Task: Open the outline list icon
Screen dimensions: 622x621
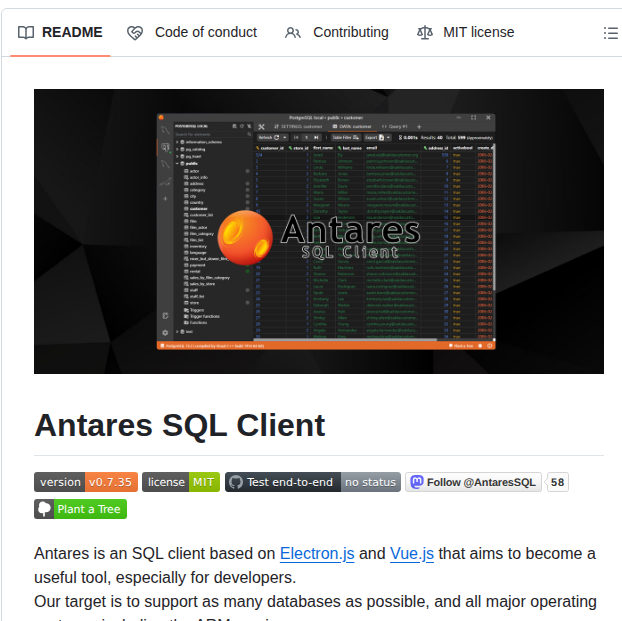Action: (x=610, y=33)
